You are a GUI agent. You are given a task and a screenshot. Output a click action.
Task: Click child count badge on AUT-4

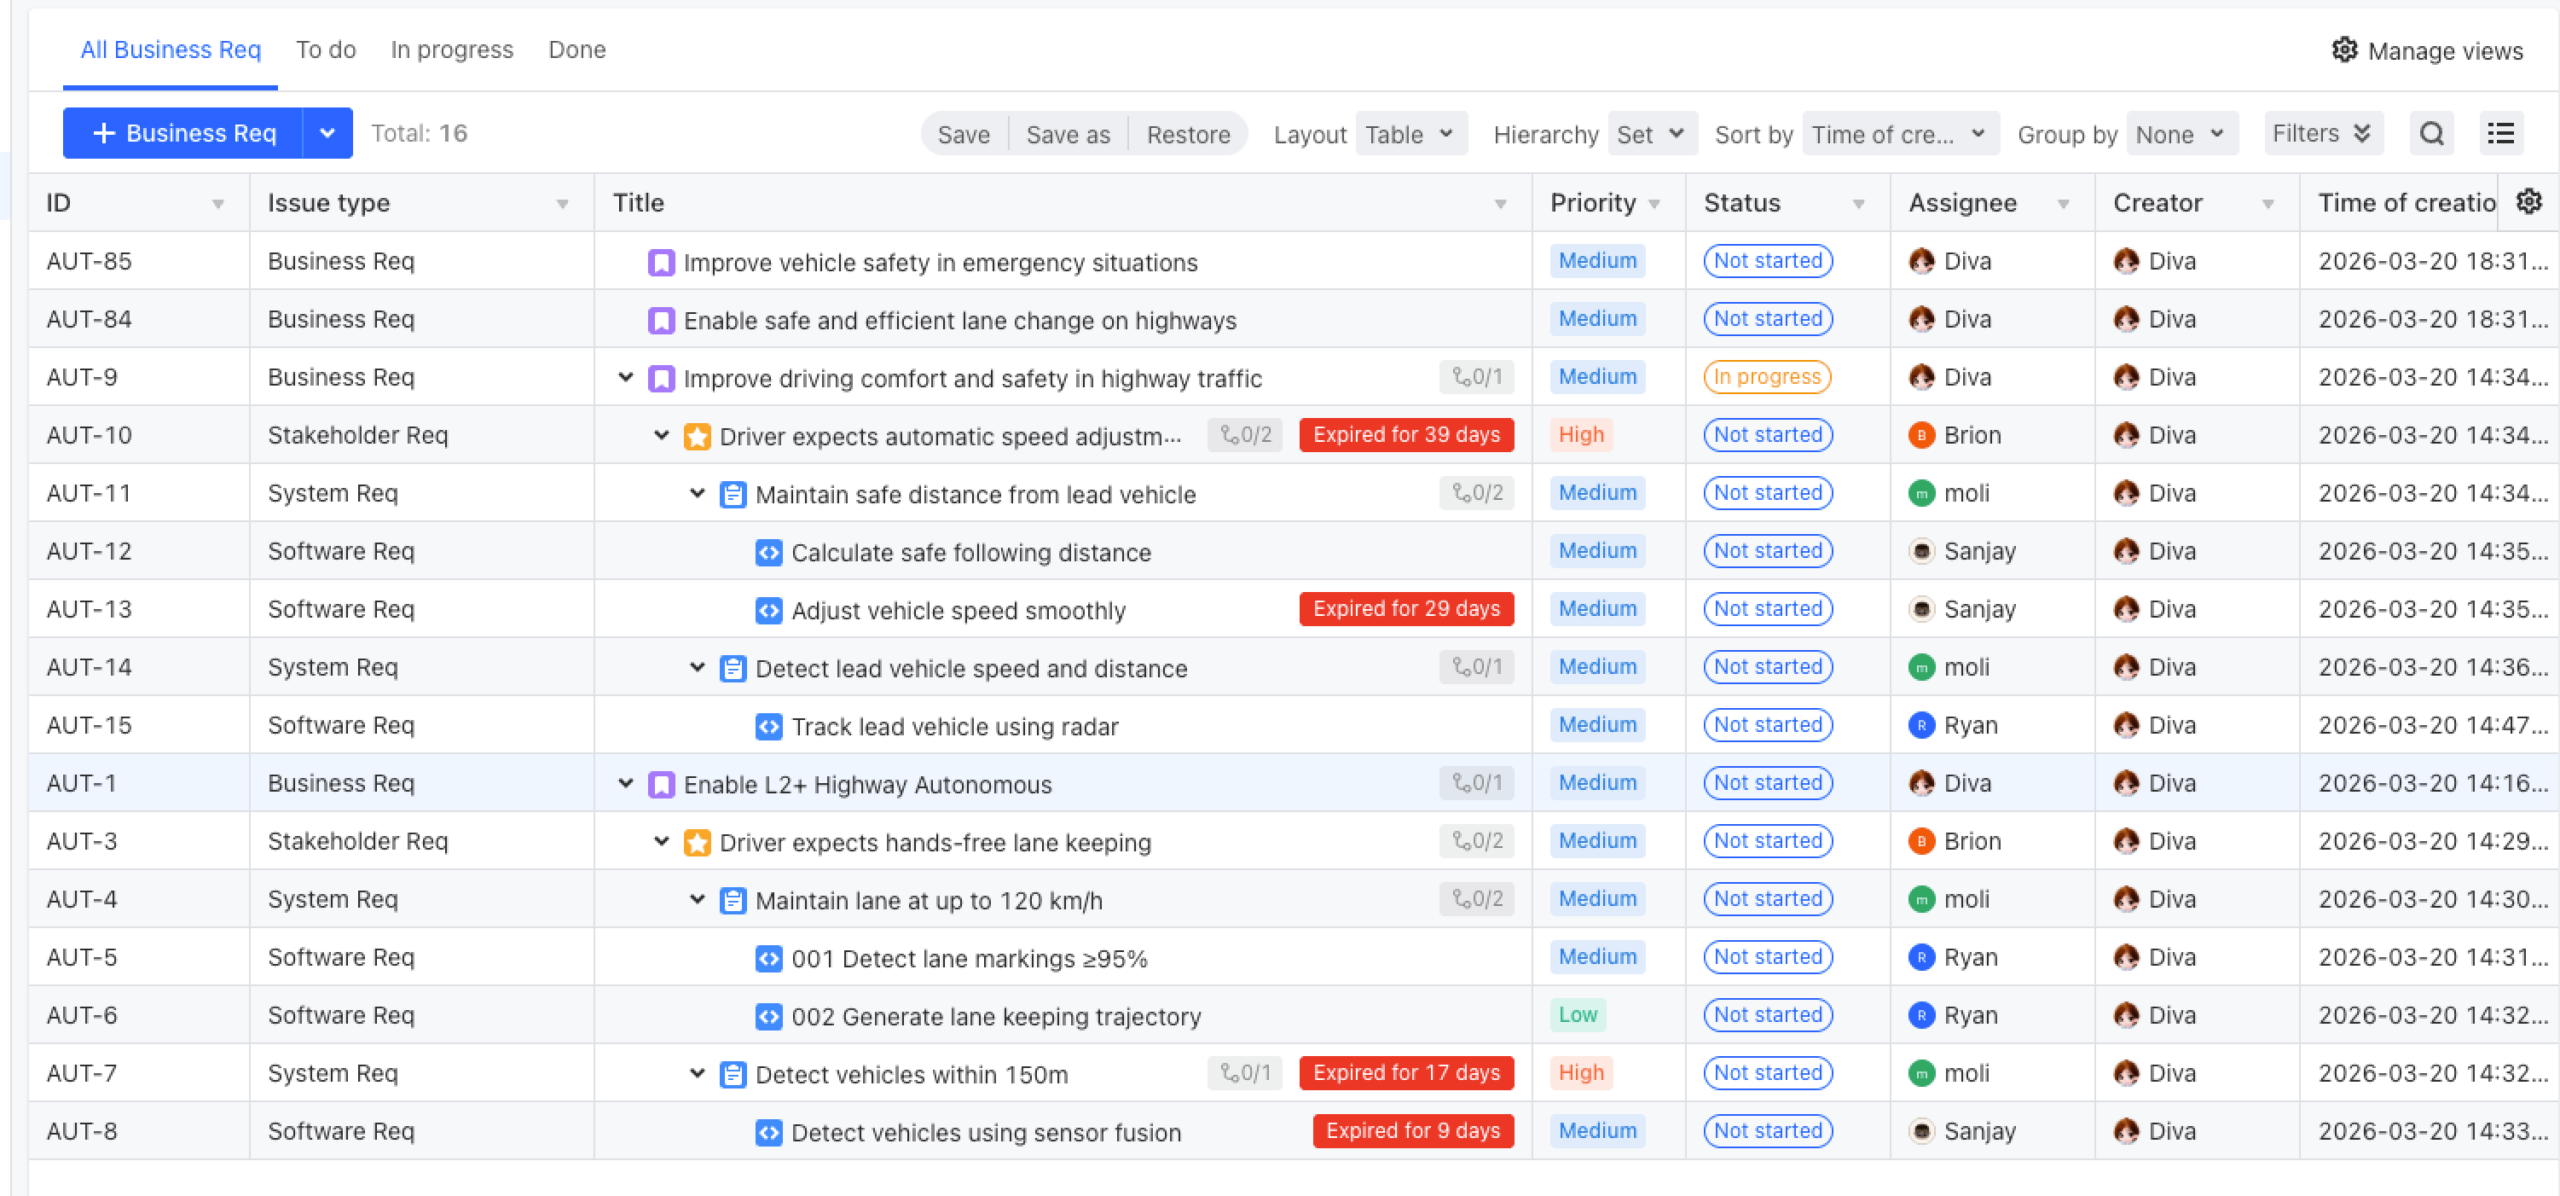tap(1477, 899)
